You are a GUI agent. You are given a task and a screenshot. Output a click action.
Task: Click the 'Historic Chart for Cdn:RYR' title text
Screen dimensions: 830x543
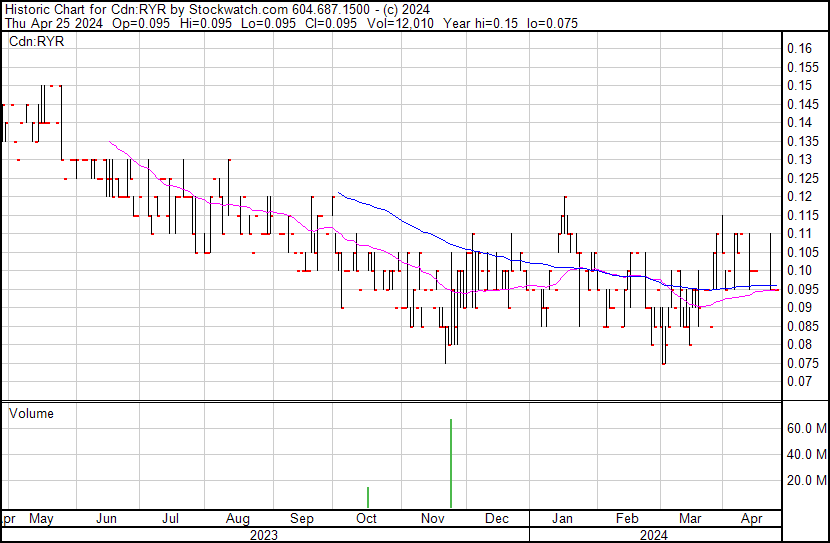86,10
